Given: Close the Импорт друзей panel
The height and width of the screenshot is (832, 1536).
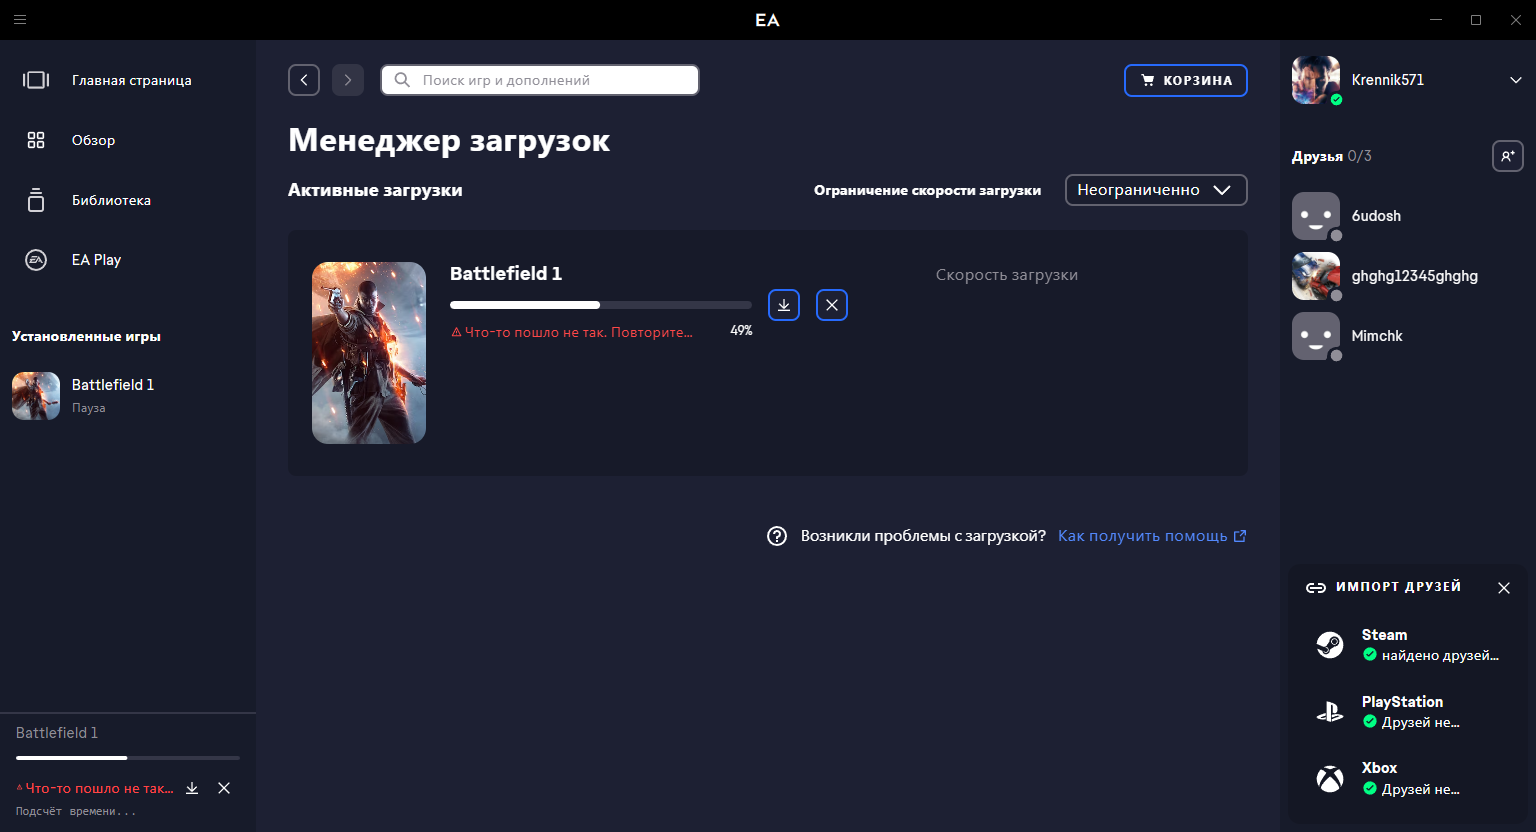Looking at the screenshot, I should pyautogui.click(x=1504, y=588).
